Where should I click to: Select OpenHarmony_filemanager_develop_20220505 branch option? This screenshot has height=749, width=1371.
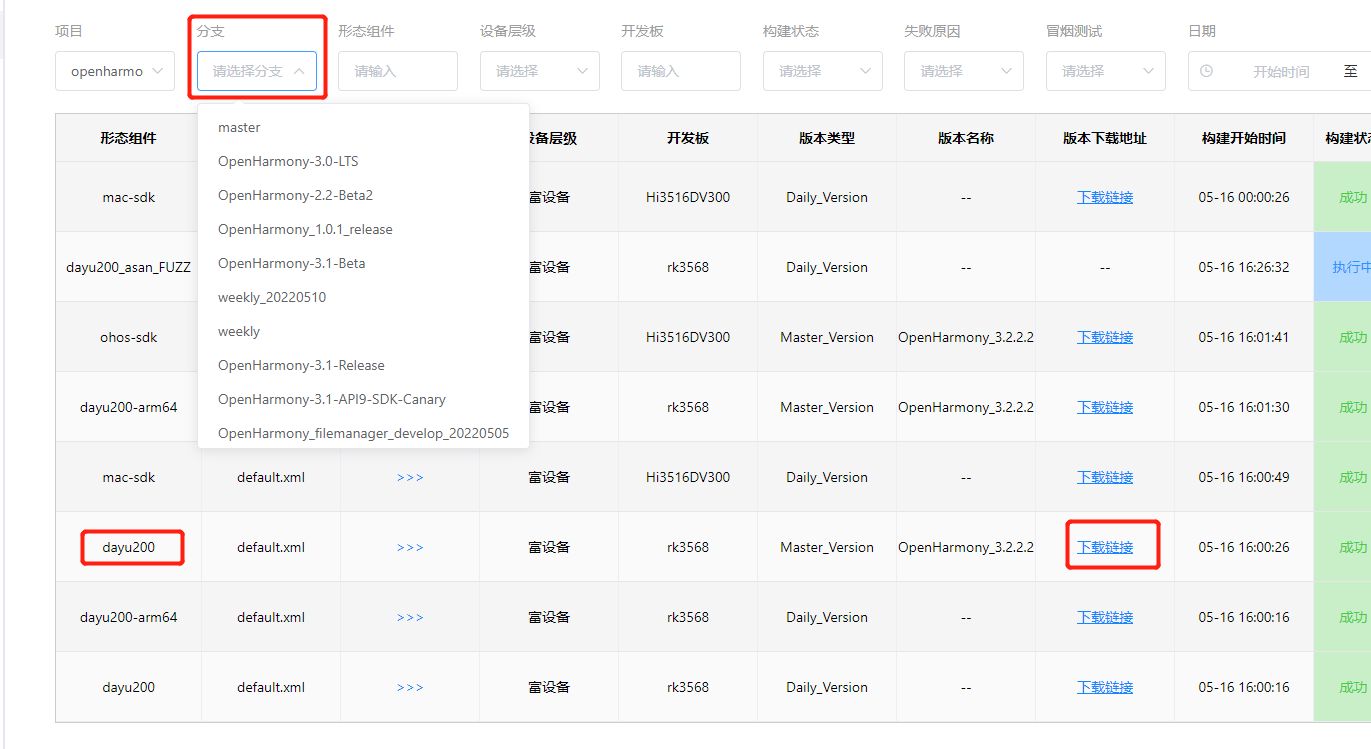tap(364, 433)
